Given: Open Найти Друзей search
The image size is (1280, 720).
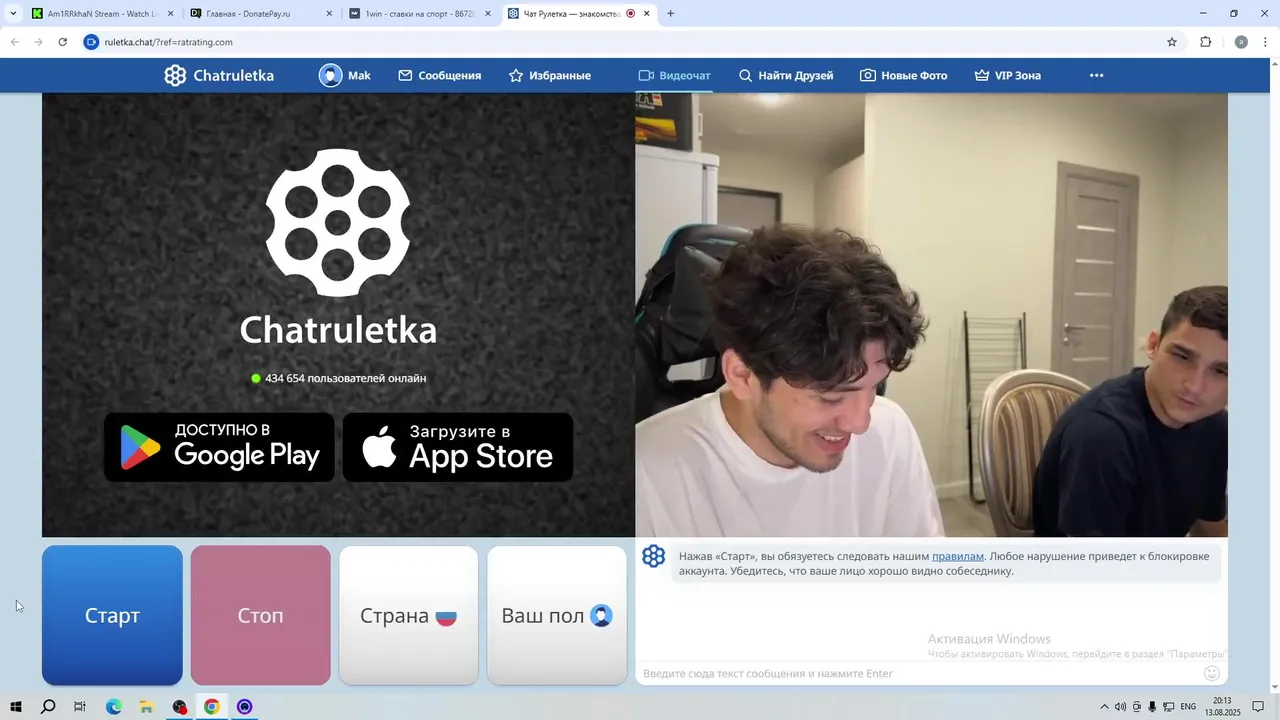Looking at the screenshot, I should [x=785, y=76].
